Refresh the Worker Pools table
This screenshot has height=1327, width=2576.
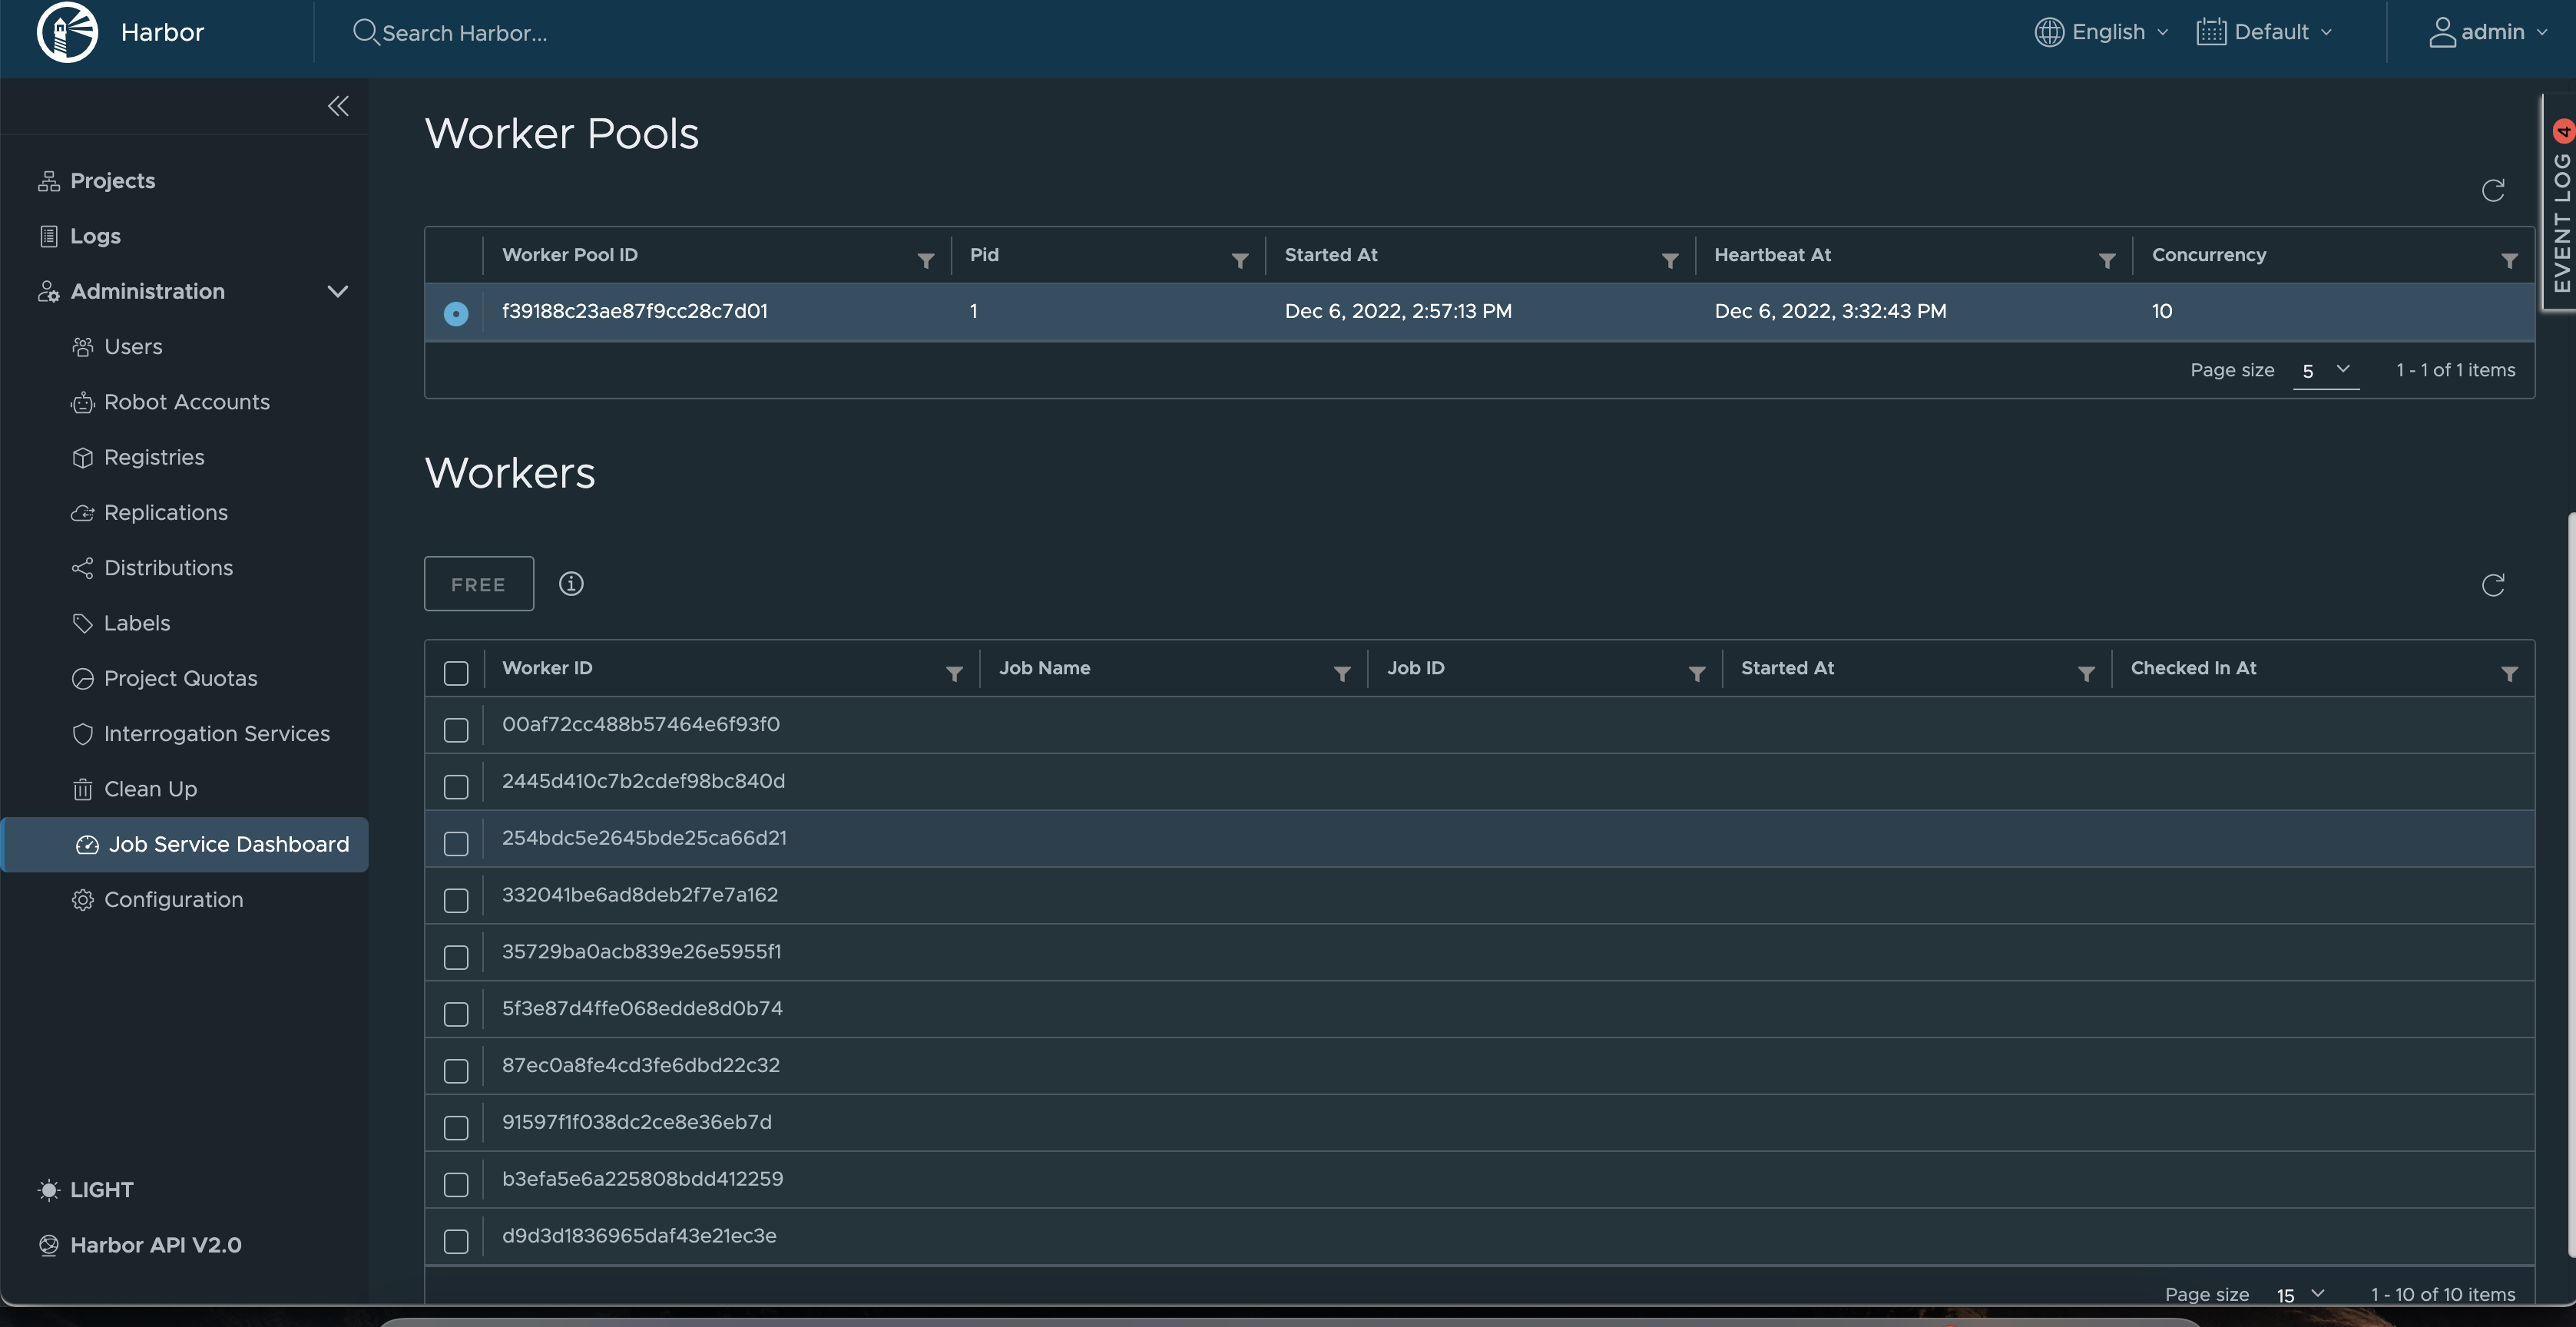pos(2492,190)
